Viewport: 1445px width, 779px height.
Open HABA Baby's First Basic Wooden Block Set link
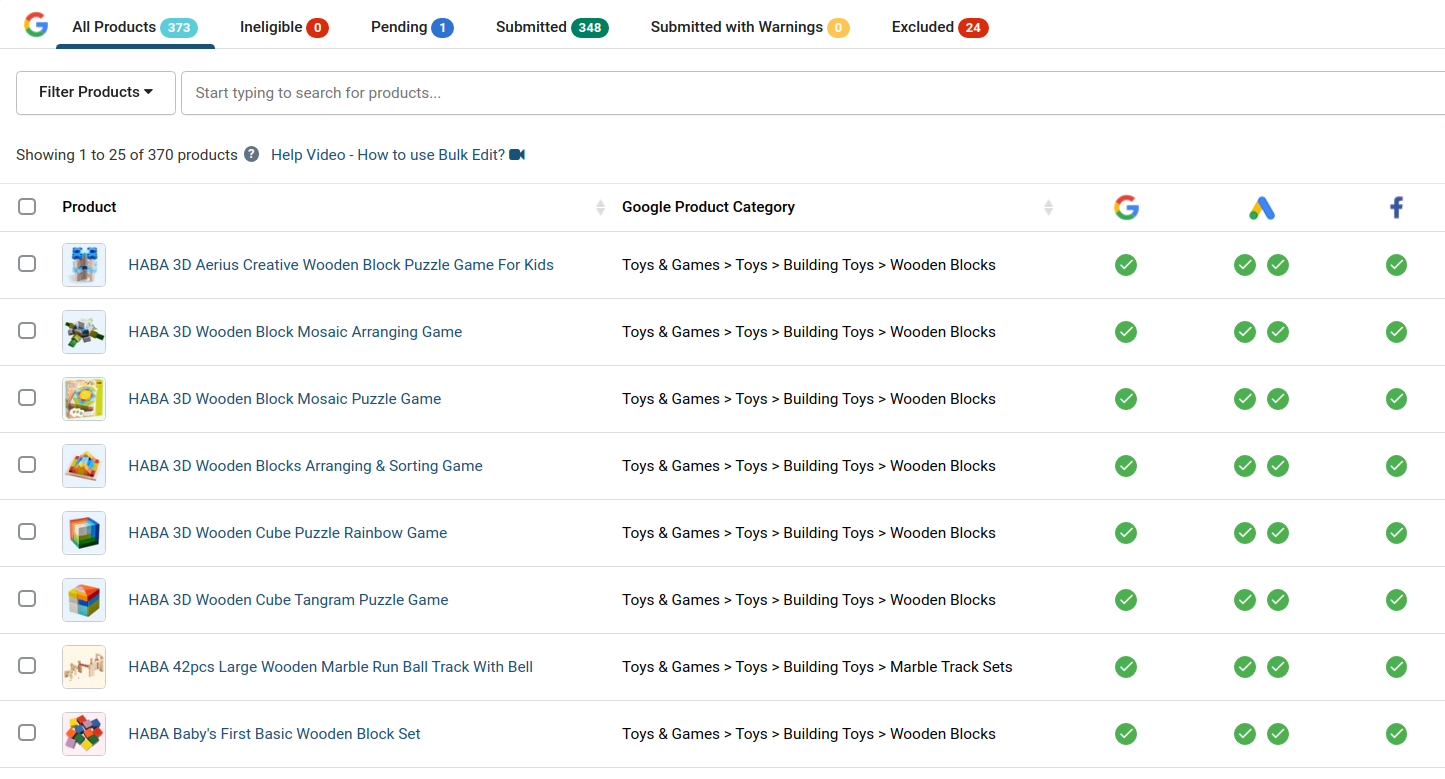[275, 734]
